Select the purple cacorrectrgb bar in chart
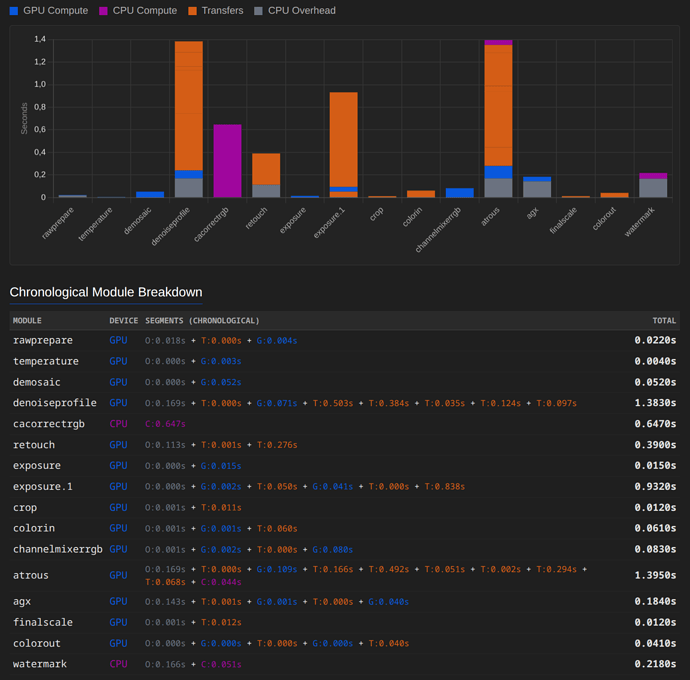The image size is (690, 680). [227, 160]
